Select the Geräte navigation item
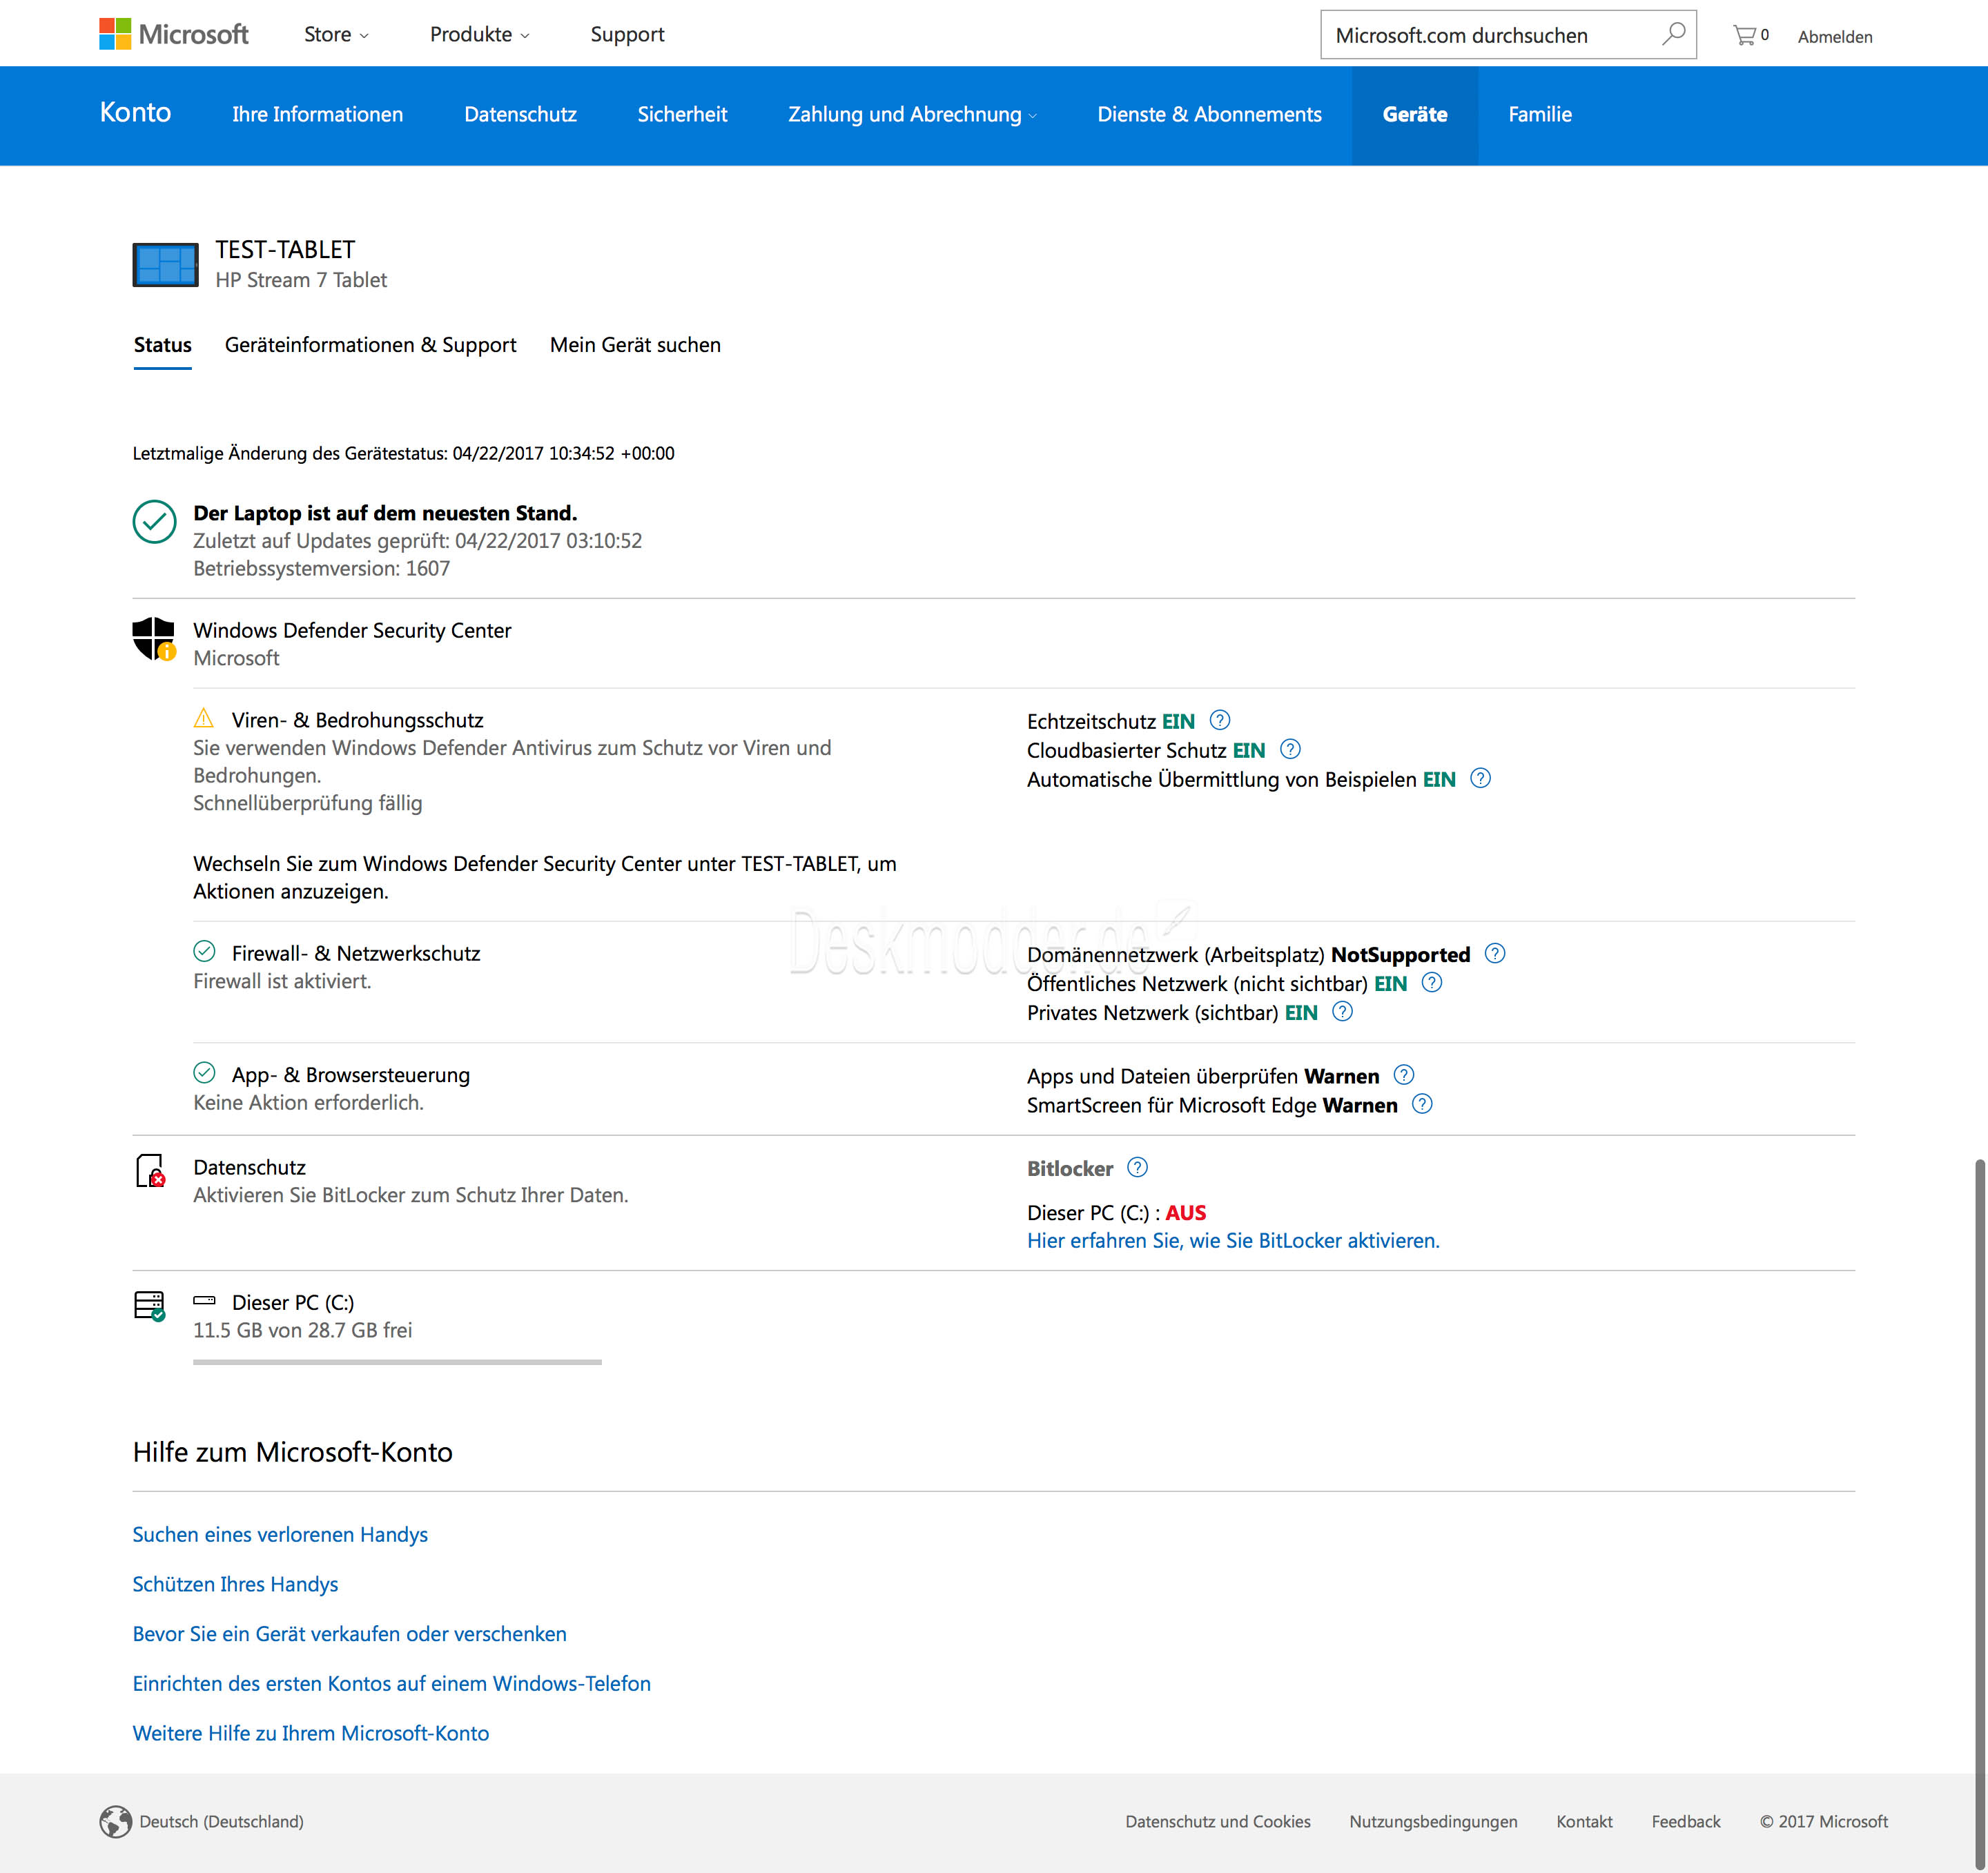 click(x=1415, y=115)
